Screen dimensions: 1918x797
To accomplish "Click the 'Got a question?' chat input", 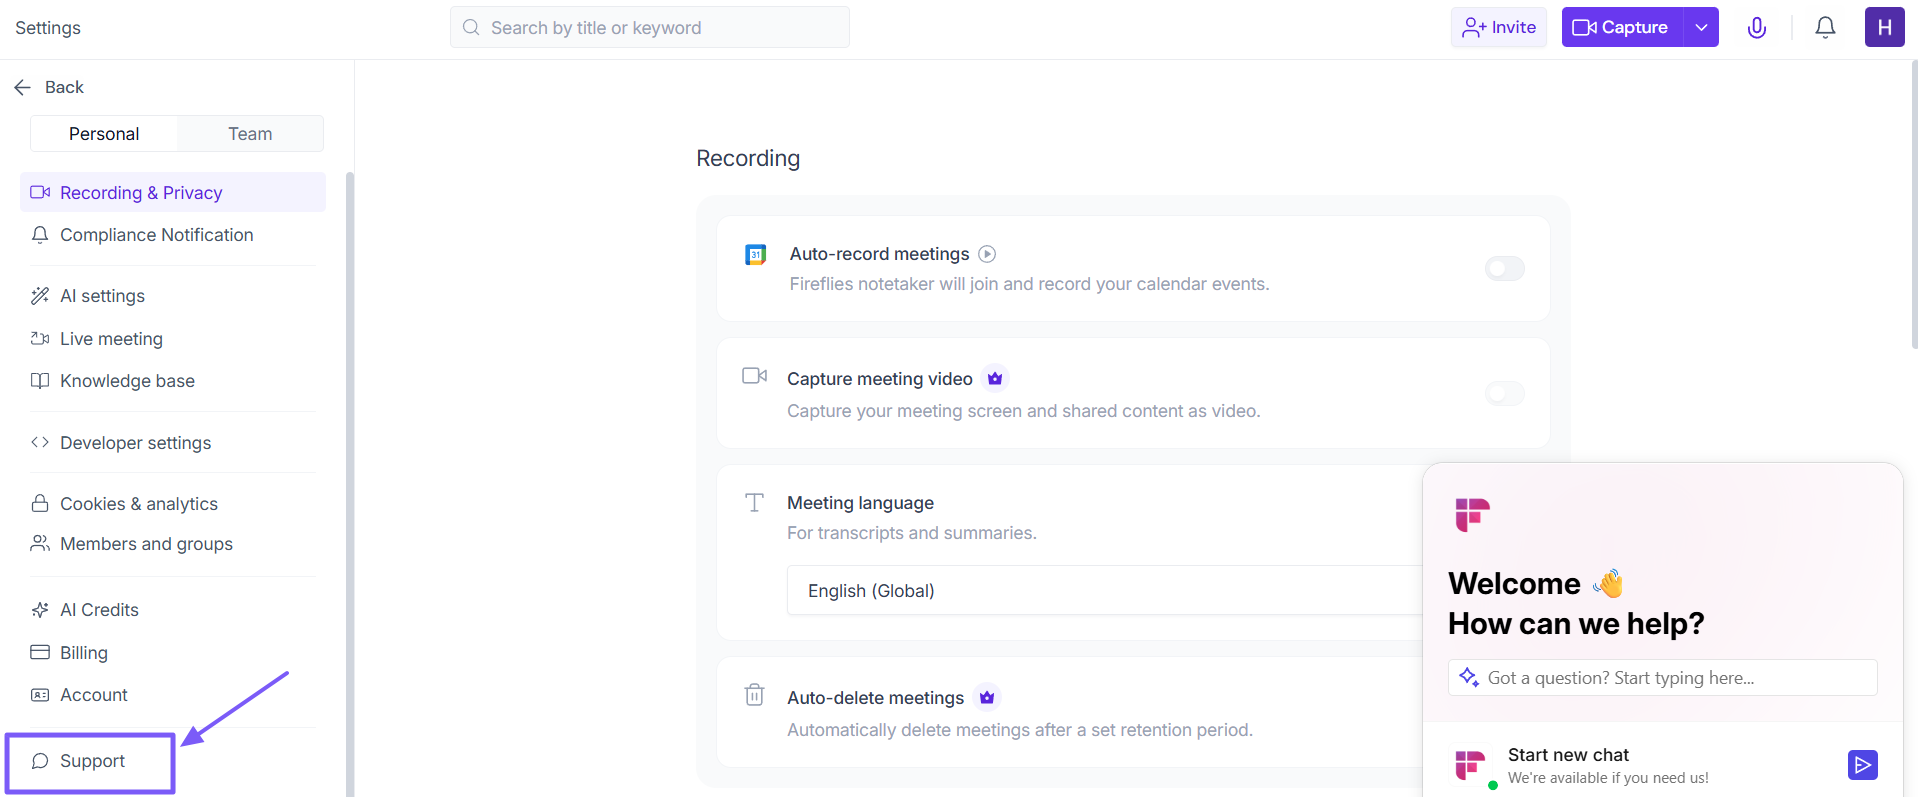I will pyautogui.click(x=1662, y=677).
